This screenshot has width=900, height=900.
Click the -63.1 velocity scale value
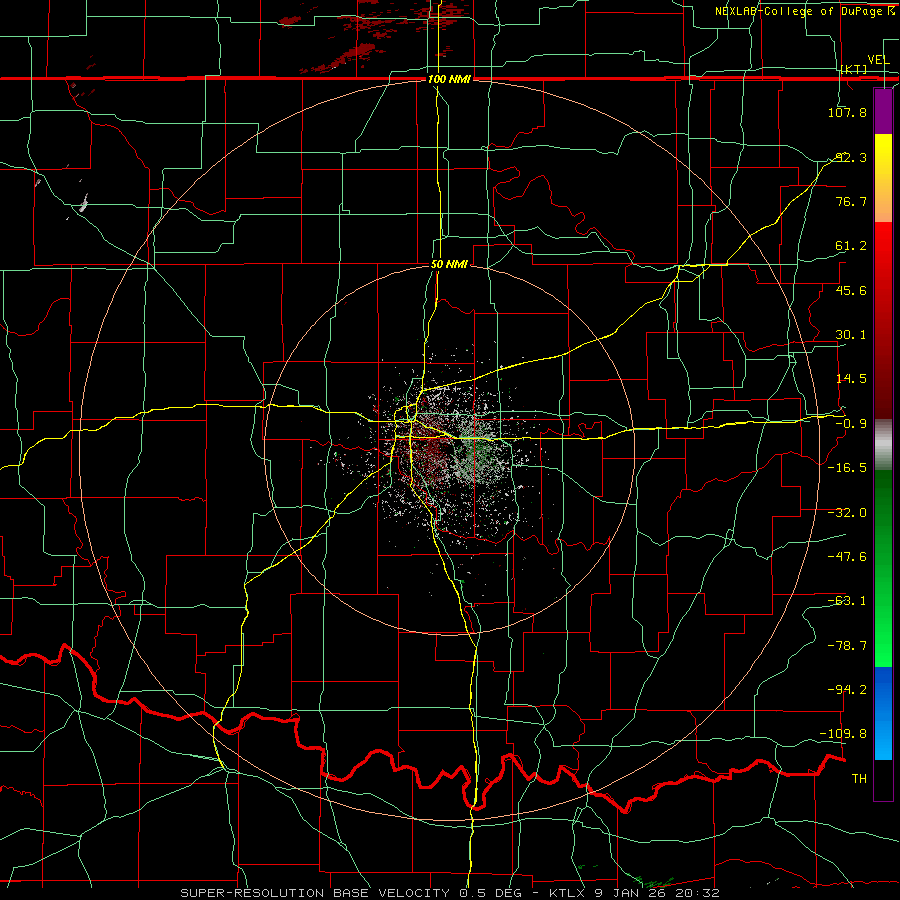pos(847,601)
